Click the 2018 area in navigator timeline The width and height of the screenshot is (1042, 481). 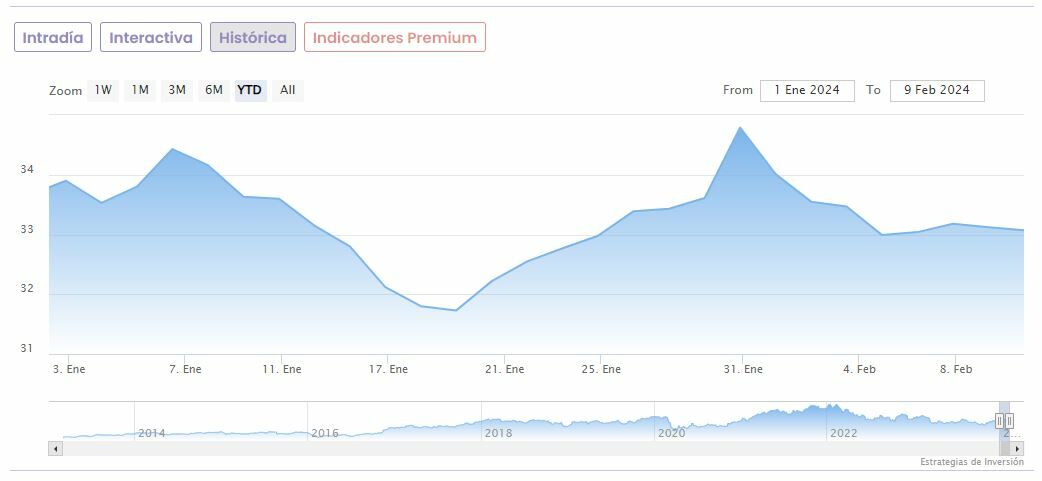click(498, 426)
